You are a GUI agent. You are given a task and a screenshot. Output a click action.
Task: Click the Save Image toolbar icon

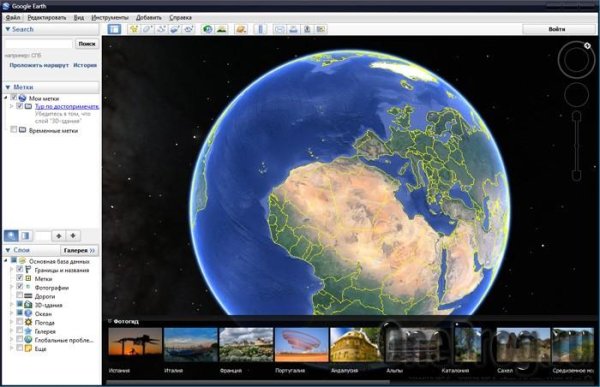click(307, 29)
